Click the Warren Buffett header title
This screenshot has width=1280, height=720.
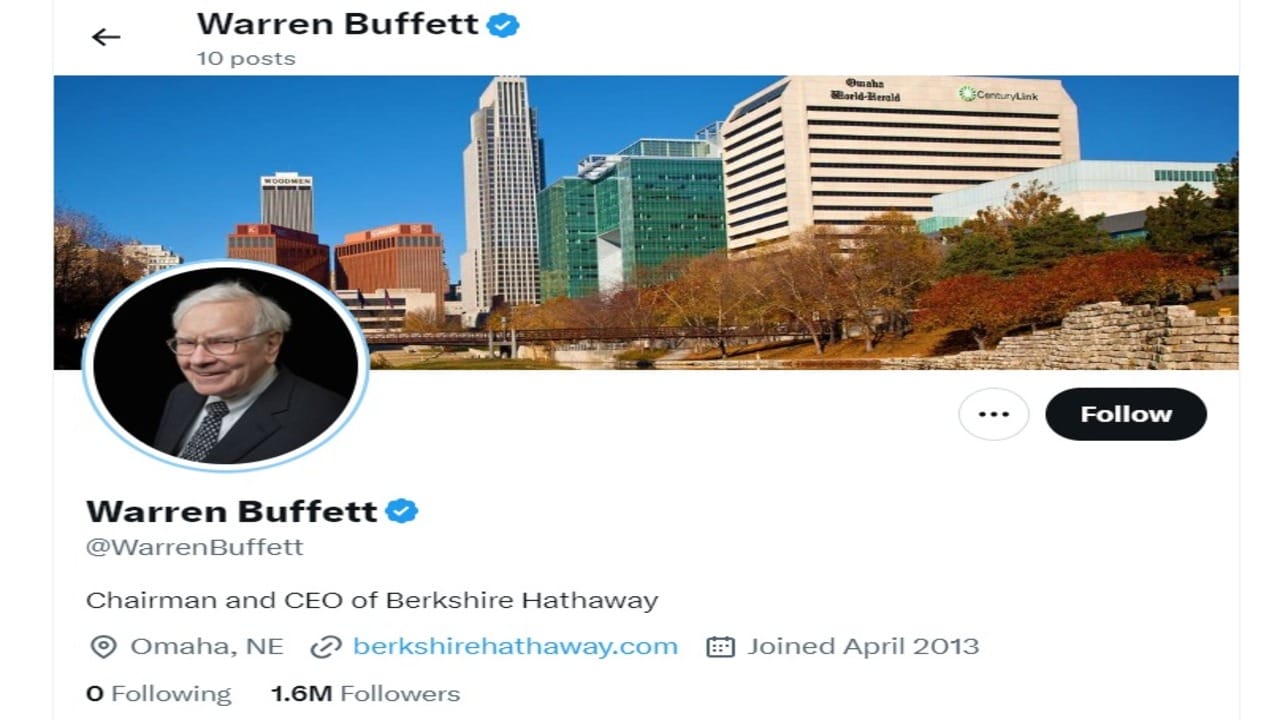click(x=338, y=24)
